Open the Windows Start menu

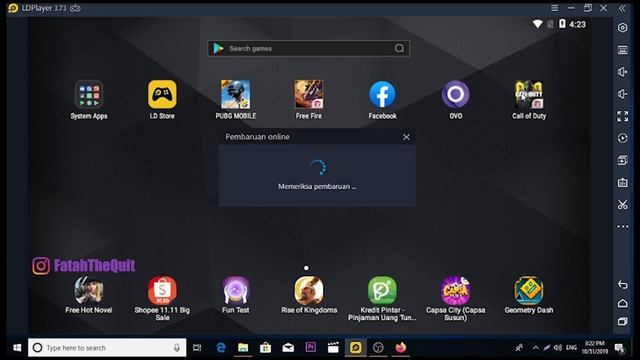[x=17, y=348]
